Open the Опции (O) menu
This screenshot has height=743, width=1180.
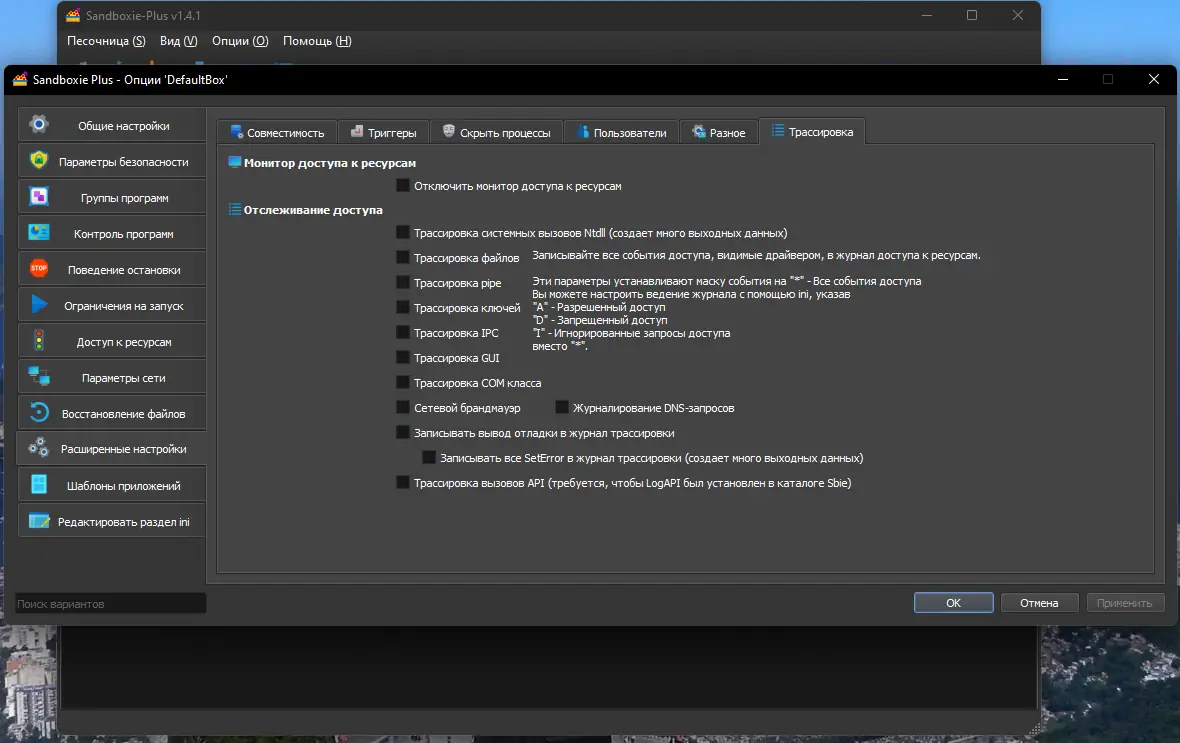coord(240,41)
